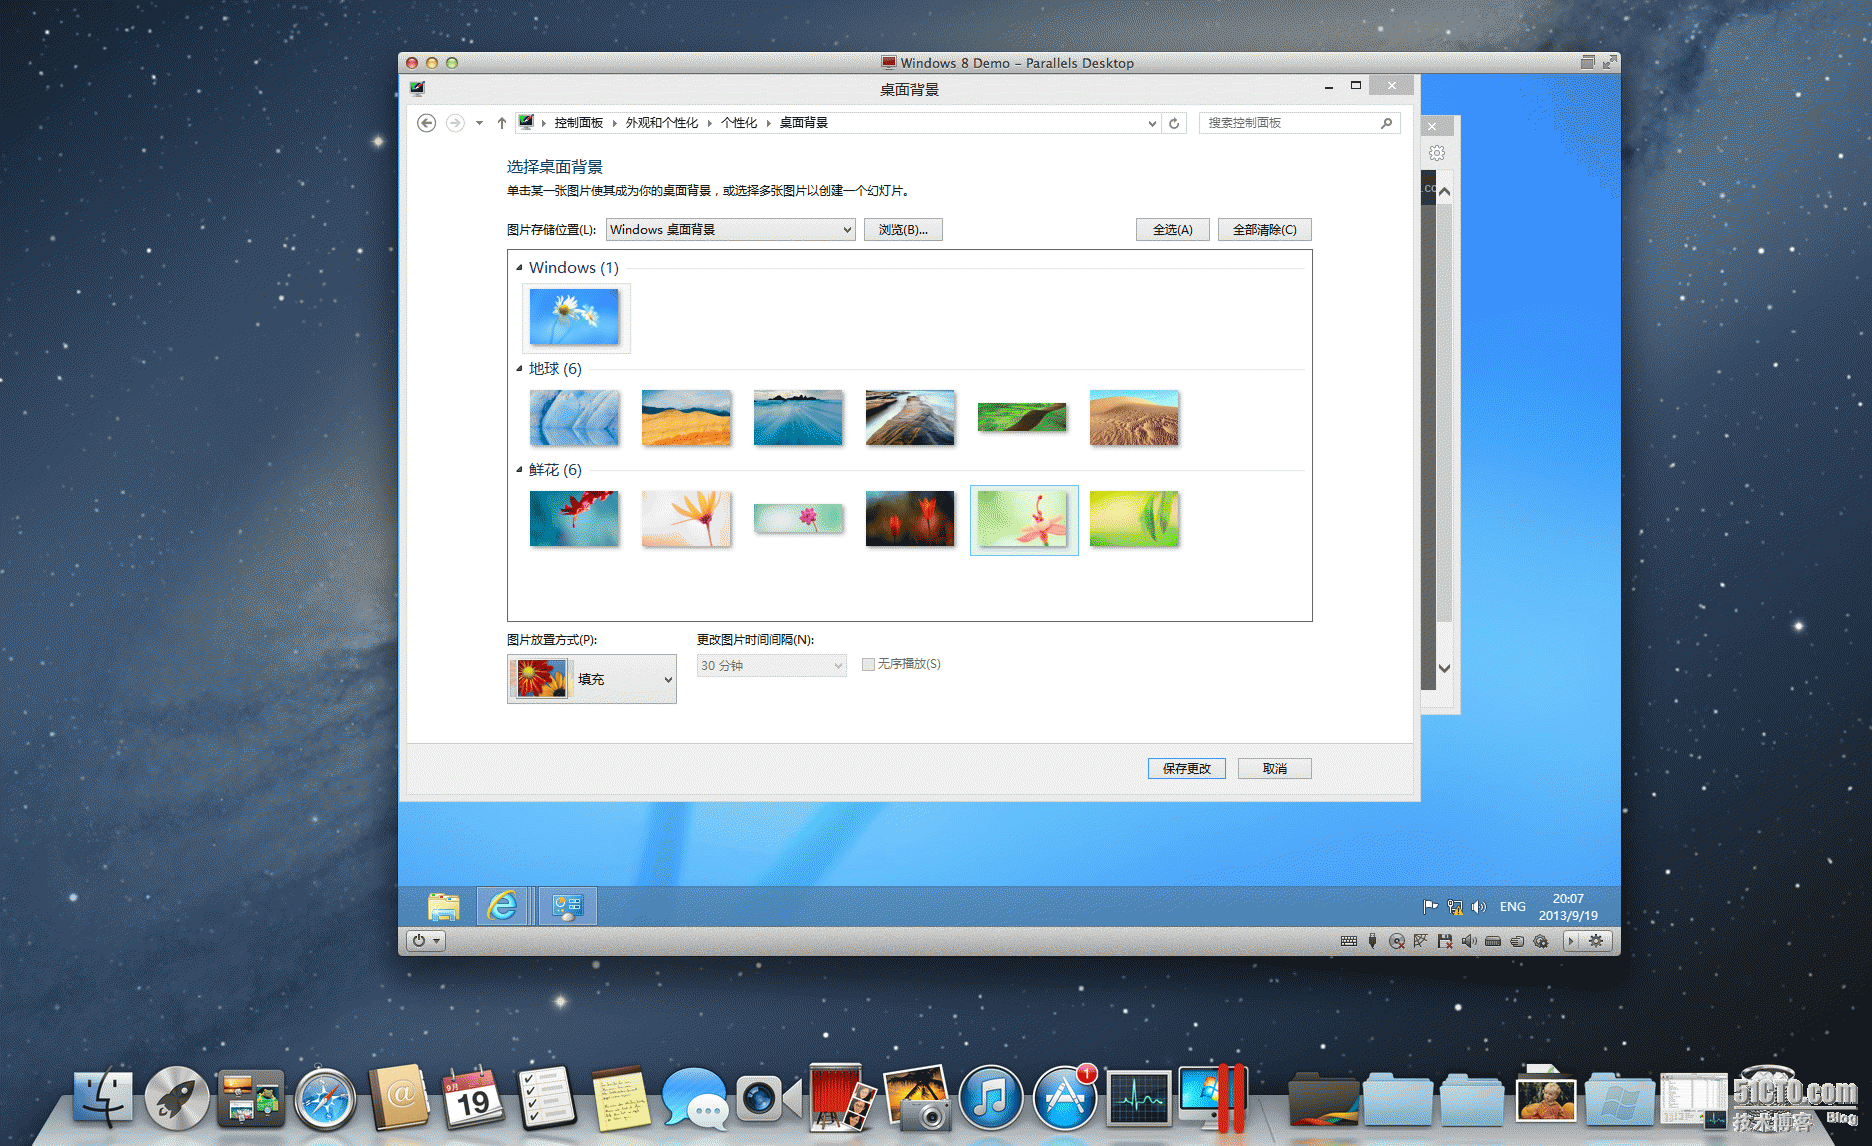Collapse the 地球 (6) group
Viewport: 1872px width, 1146px height.
pos(519,369)
